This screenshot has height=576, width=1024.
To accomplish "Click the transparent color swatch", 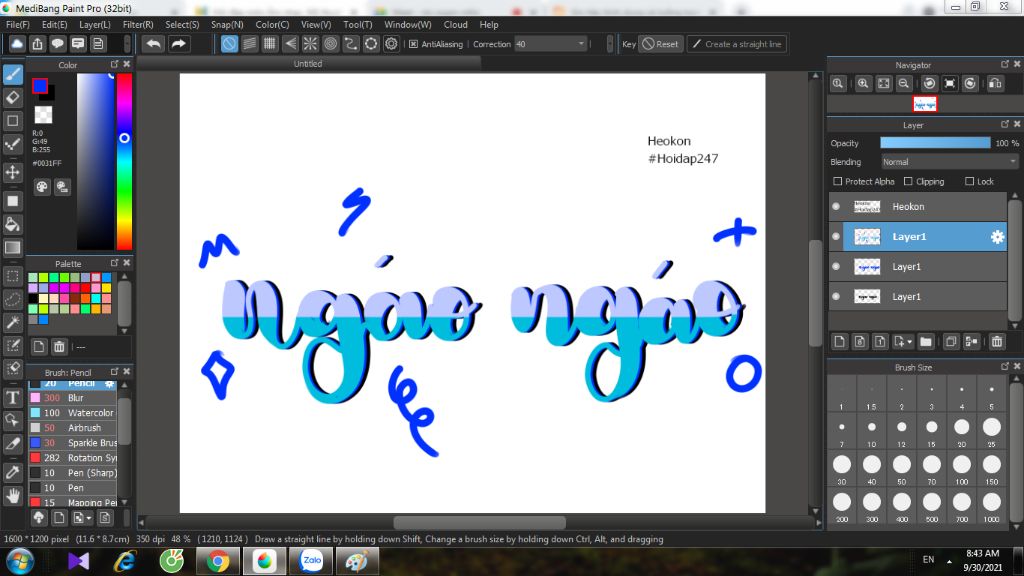I will click(43, 114).
